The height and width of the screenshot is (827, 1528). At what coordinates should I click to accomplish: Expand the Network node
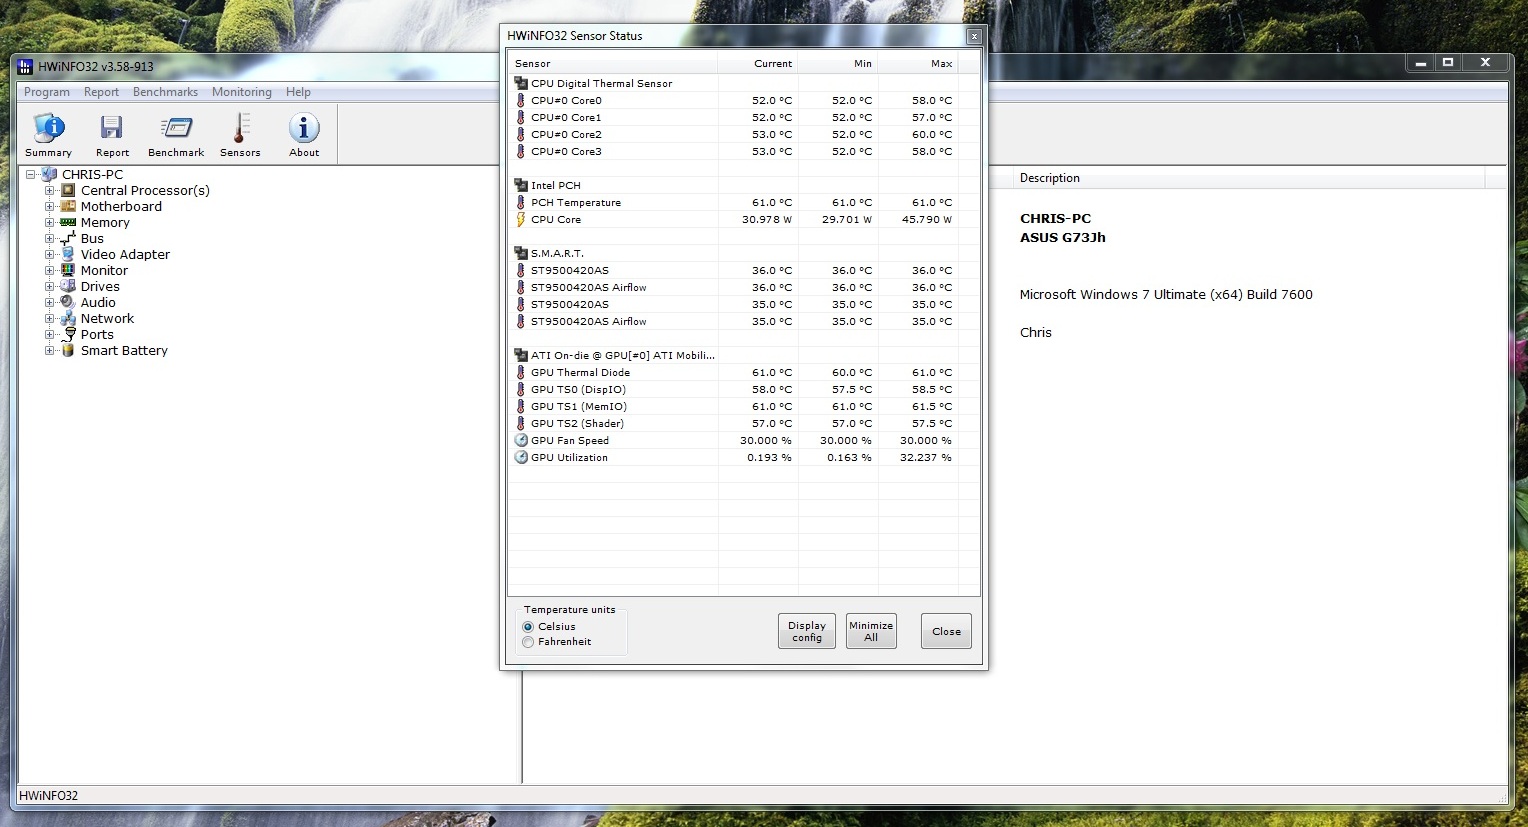pyautogui.click(x=49, y=318)
